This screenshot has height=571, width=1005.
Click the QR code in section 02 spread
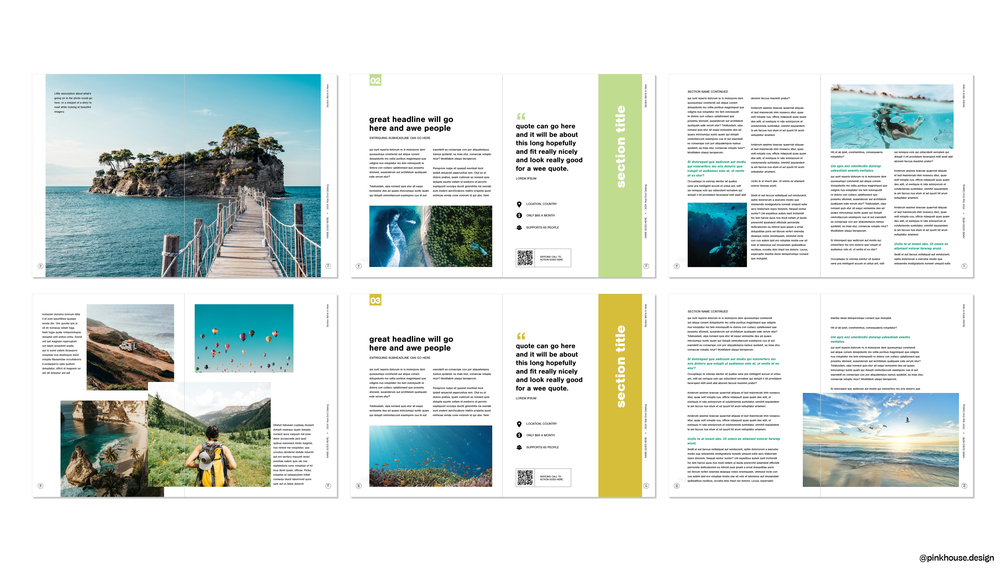click(525, 258)
